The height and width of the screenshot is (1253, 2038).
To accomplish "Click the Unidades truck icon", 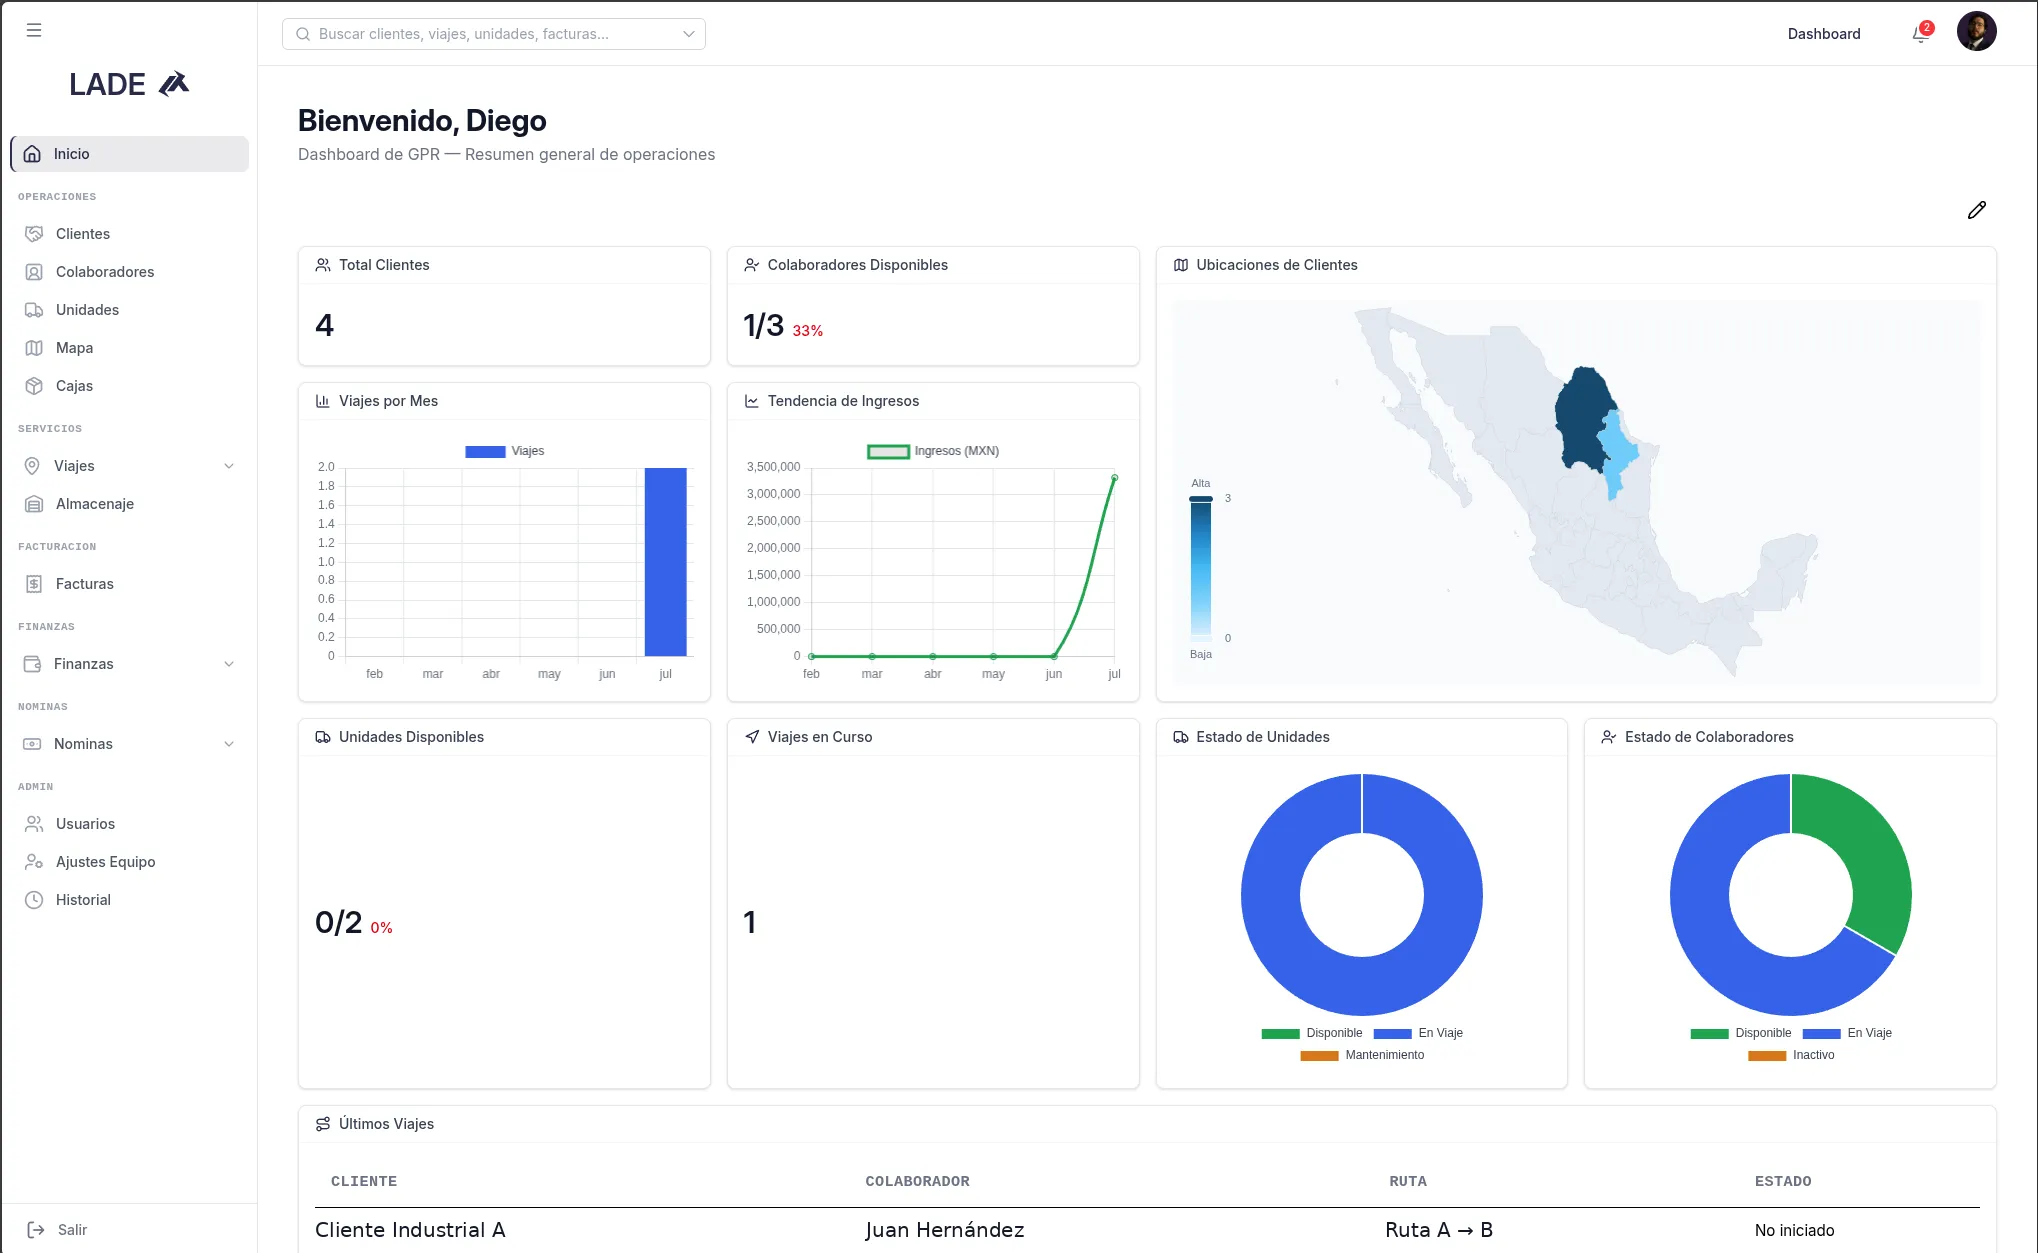I will click(34, 310).
